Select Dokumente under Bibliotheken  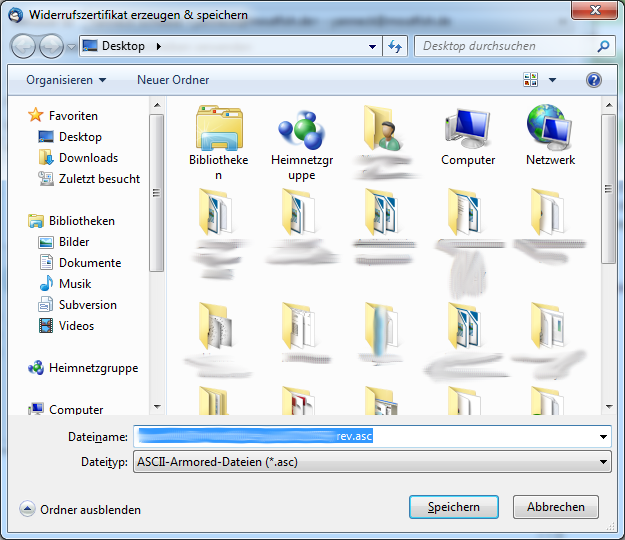(90, 263)
